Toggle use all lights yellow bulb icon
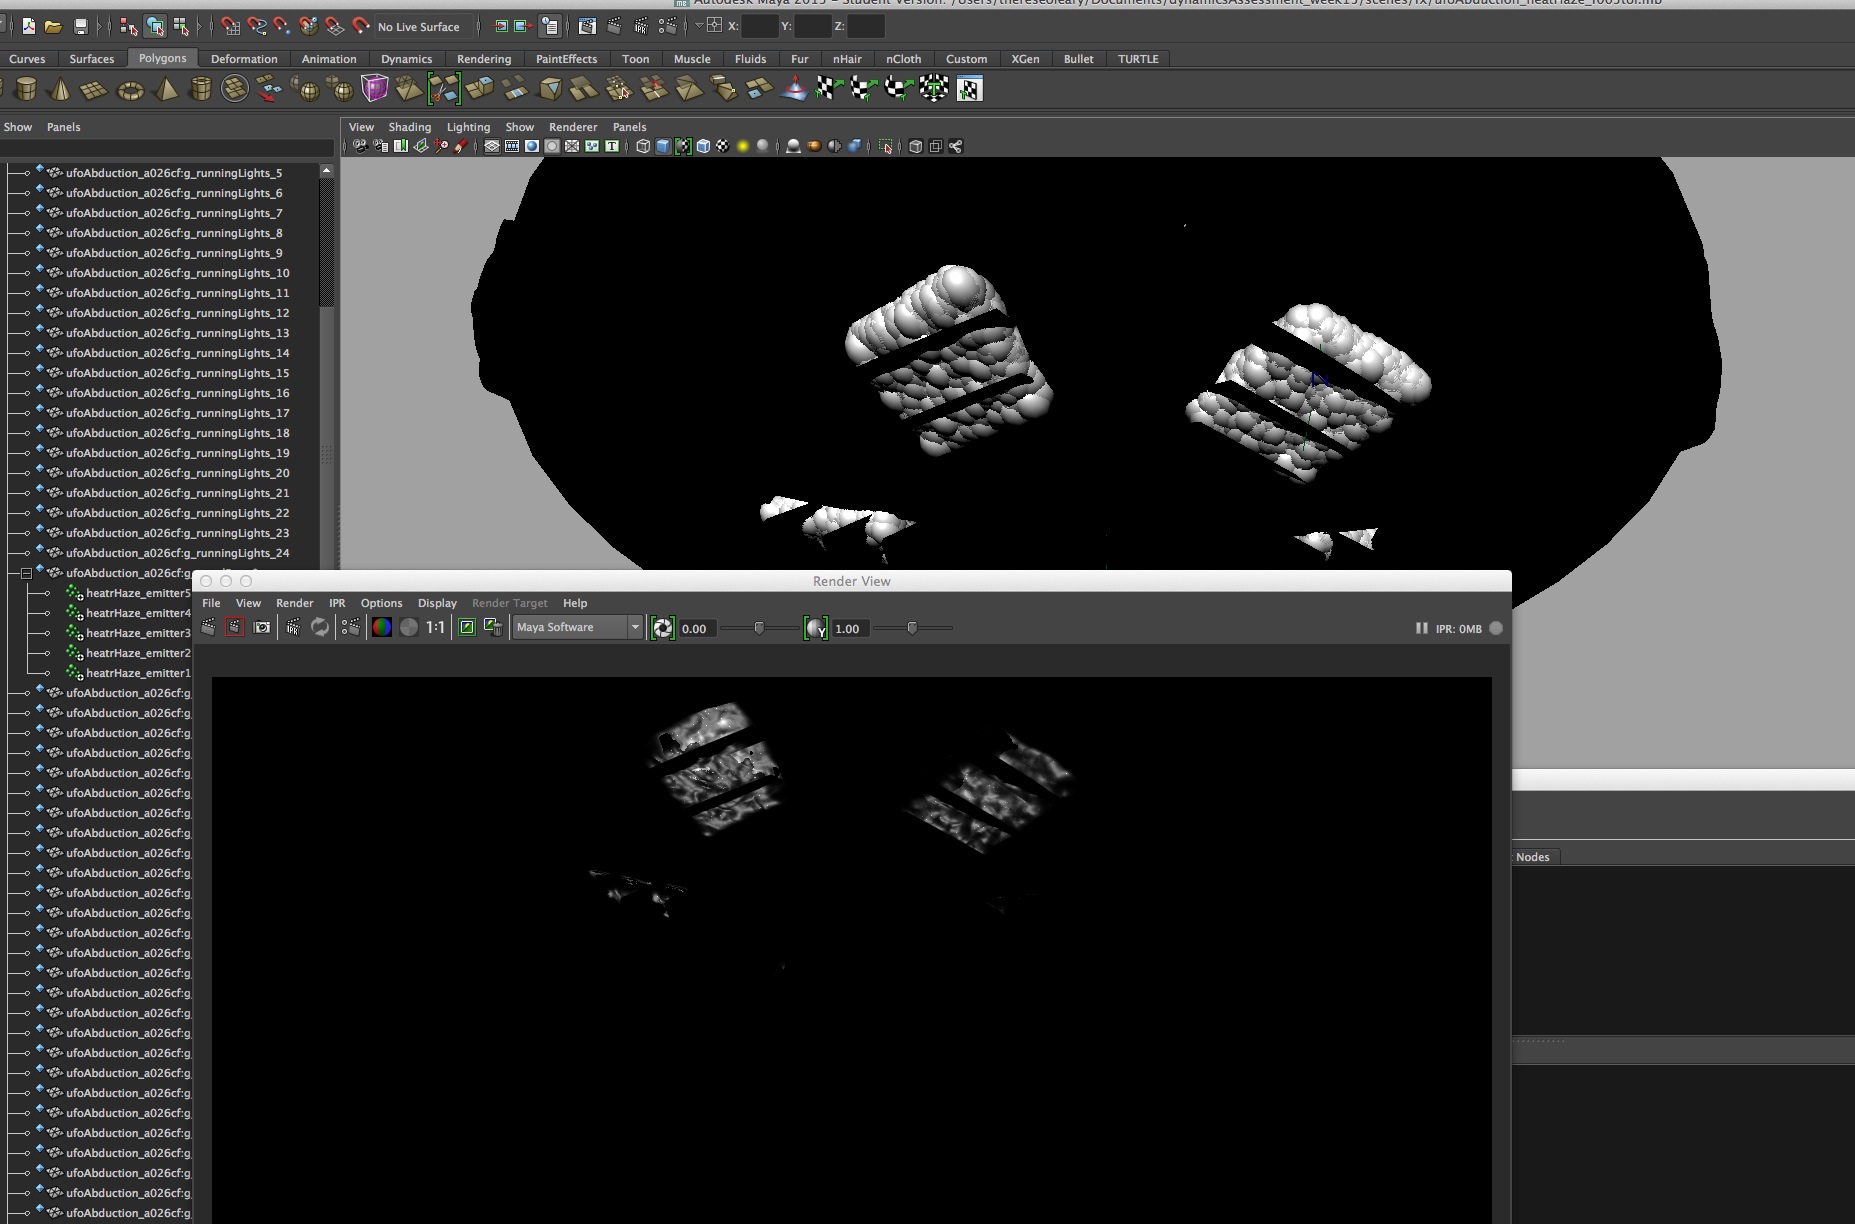The width and height of the screenshot is (1855, 1224). pyautogui.click(x=743, y=147)
